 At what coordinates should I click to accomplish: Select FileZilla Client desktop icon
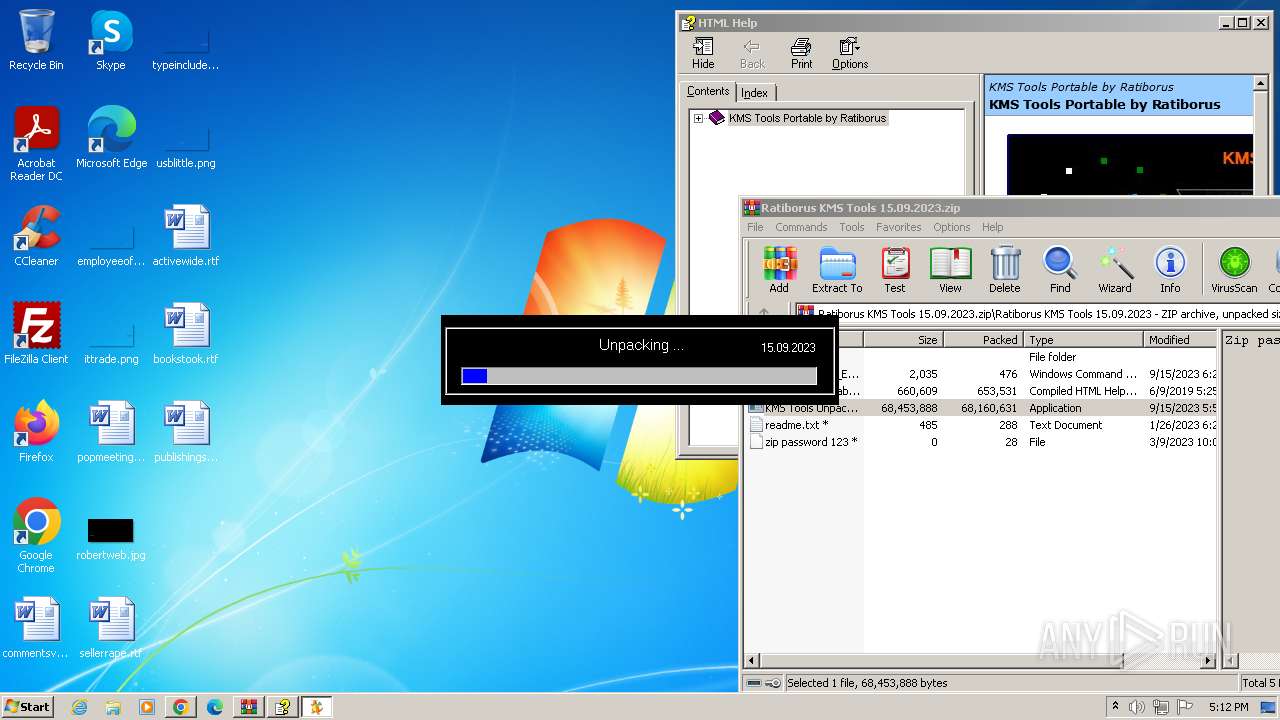pyautogui.click(x=36, y=334)
